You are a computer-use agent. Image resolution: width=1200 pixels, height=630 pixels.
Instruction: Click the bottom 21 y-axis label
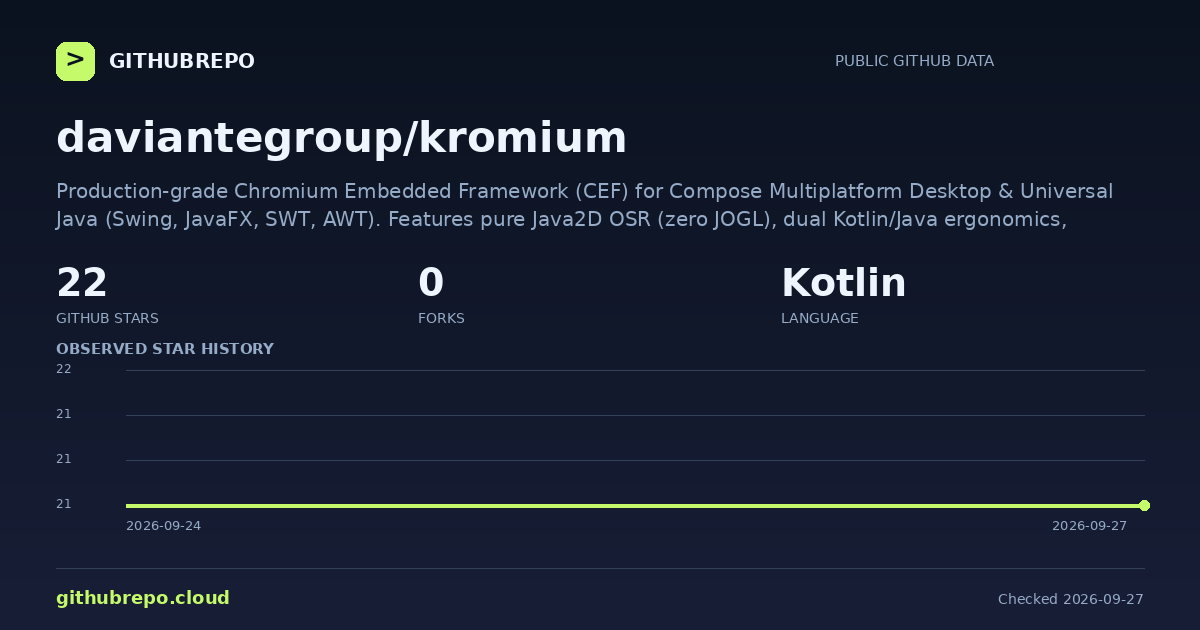click(x=64, y=504)
